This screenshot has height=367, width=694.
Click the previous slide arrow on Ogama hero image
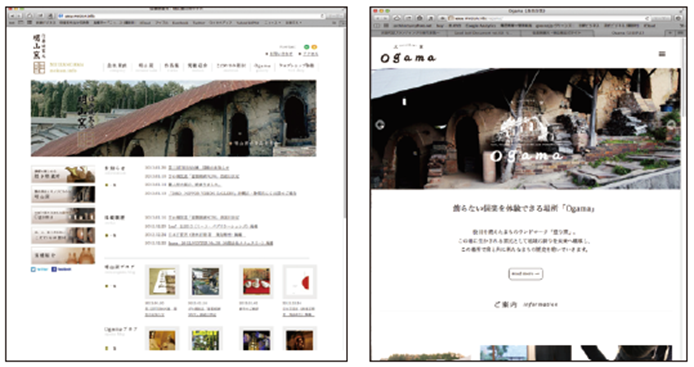pyautogui.click(x=380, y=125)
